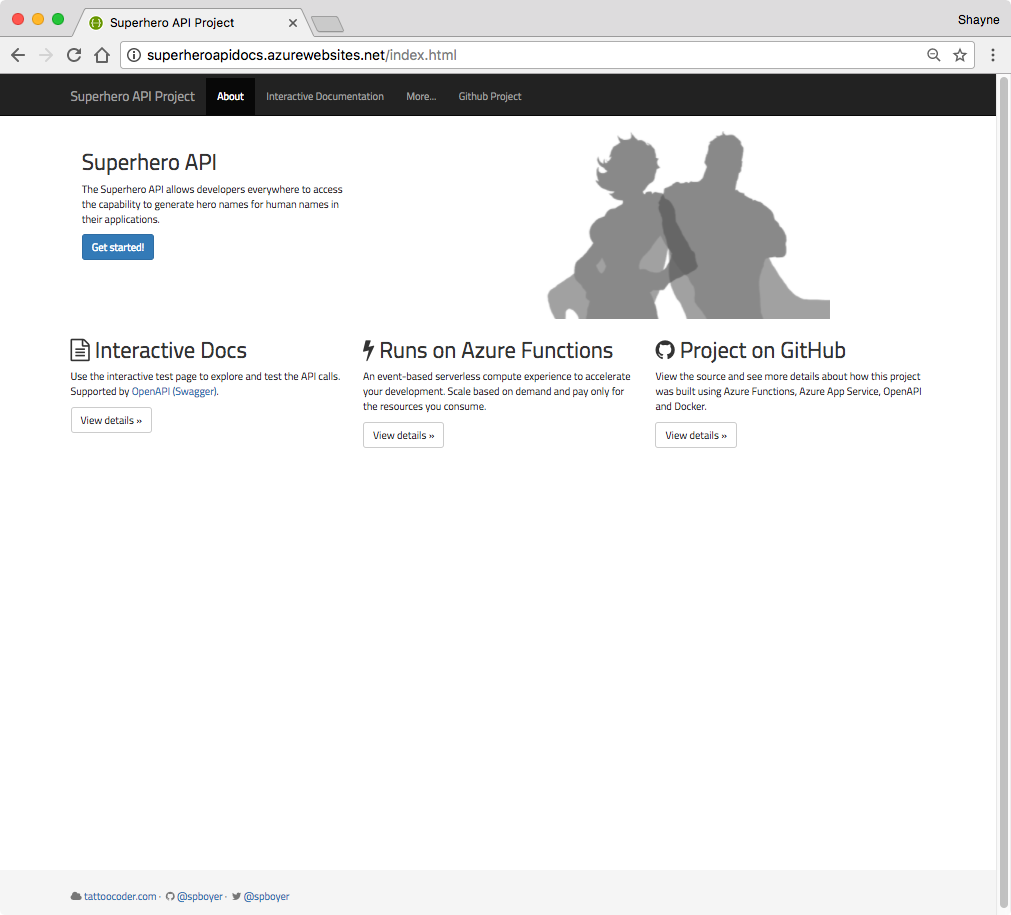View site information icon in address bar

133,55
